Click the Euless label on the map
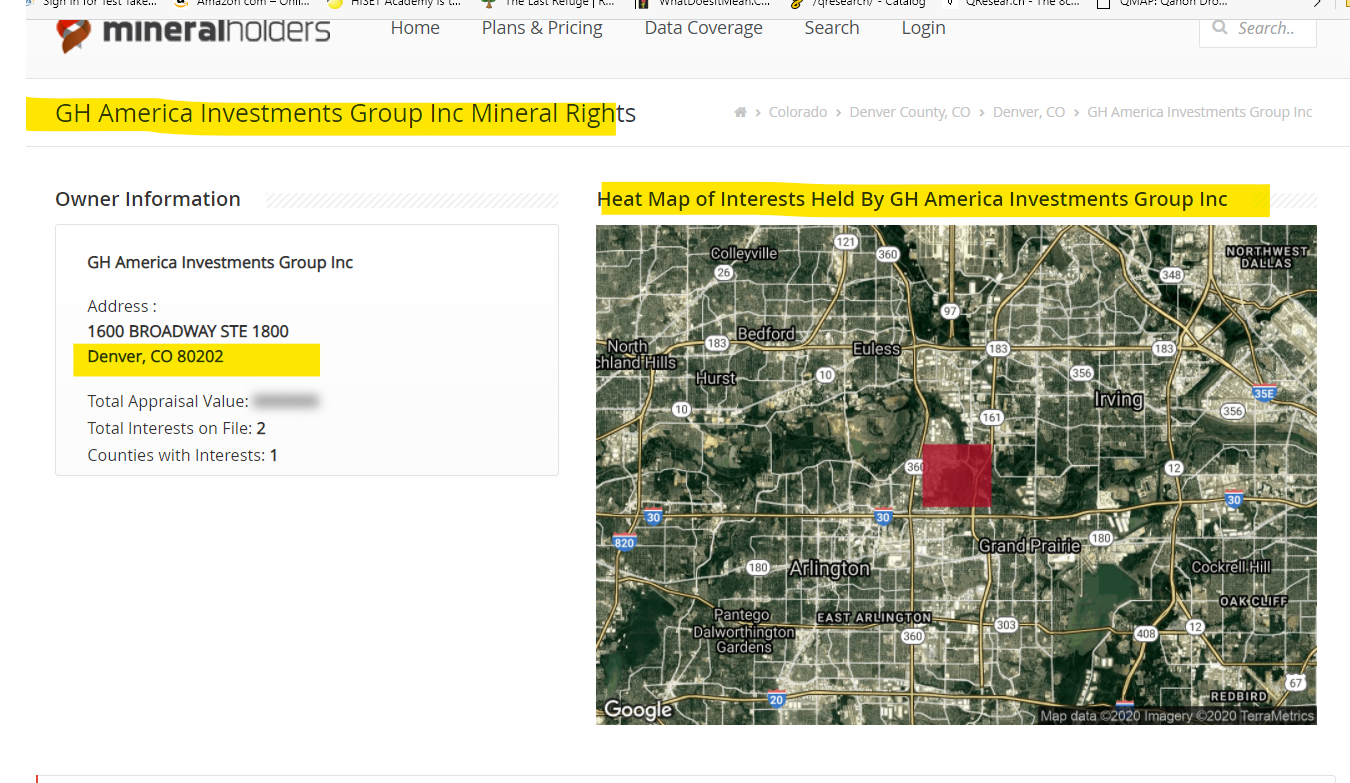 [877, 349]
